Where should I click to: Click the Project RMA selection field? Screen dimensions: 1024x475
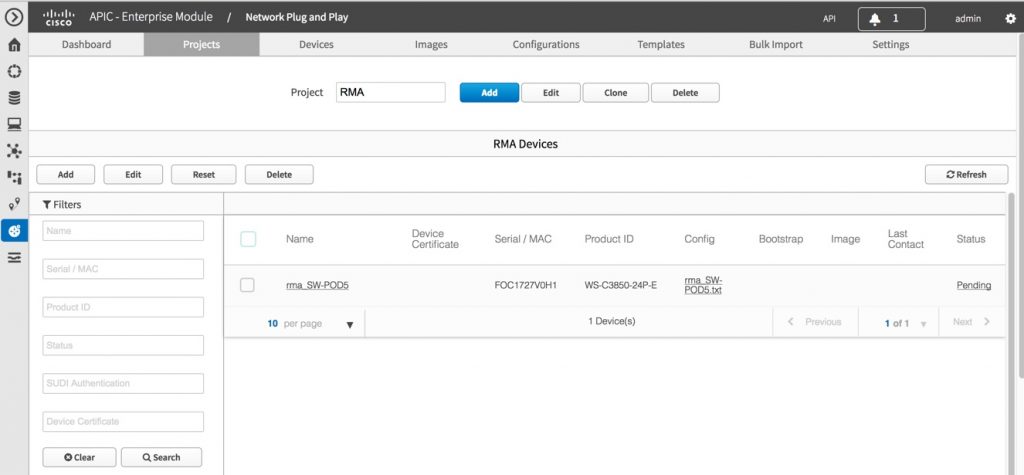(390, 92)
